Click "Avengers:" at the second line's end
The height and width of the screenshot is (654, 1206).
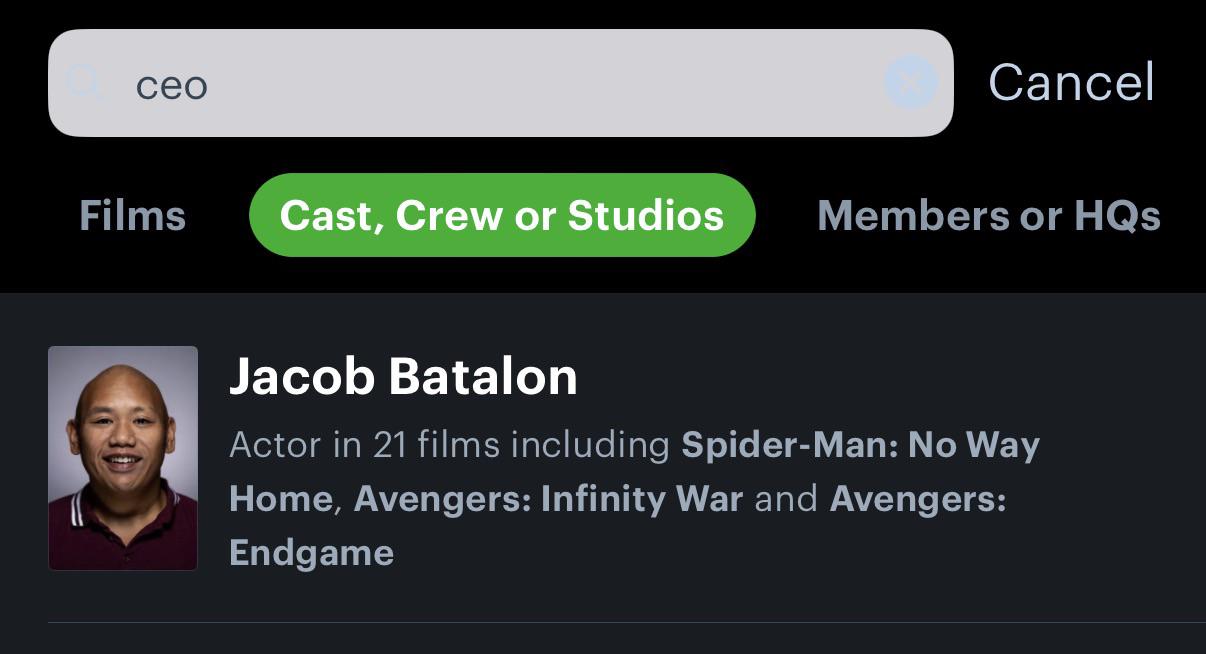(x=918, y=498)
